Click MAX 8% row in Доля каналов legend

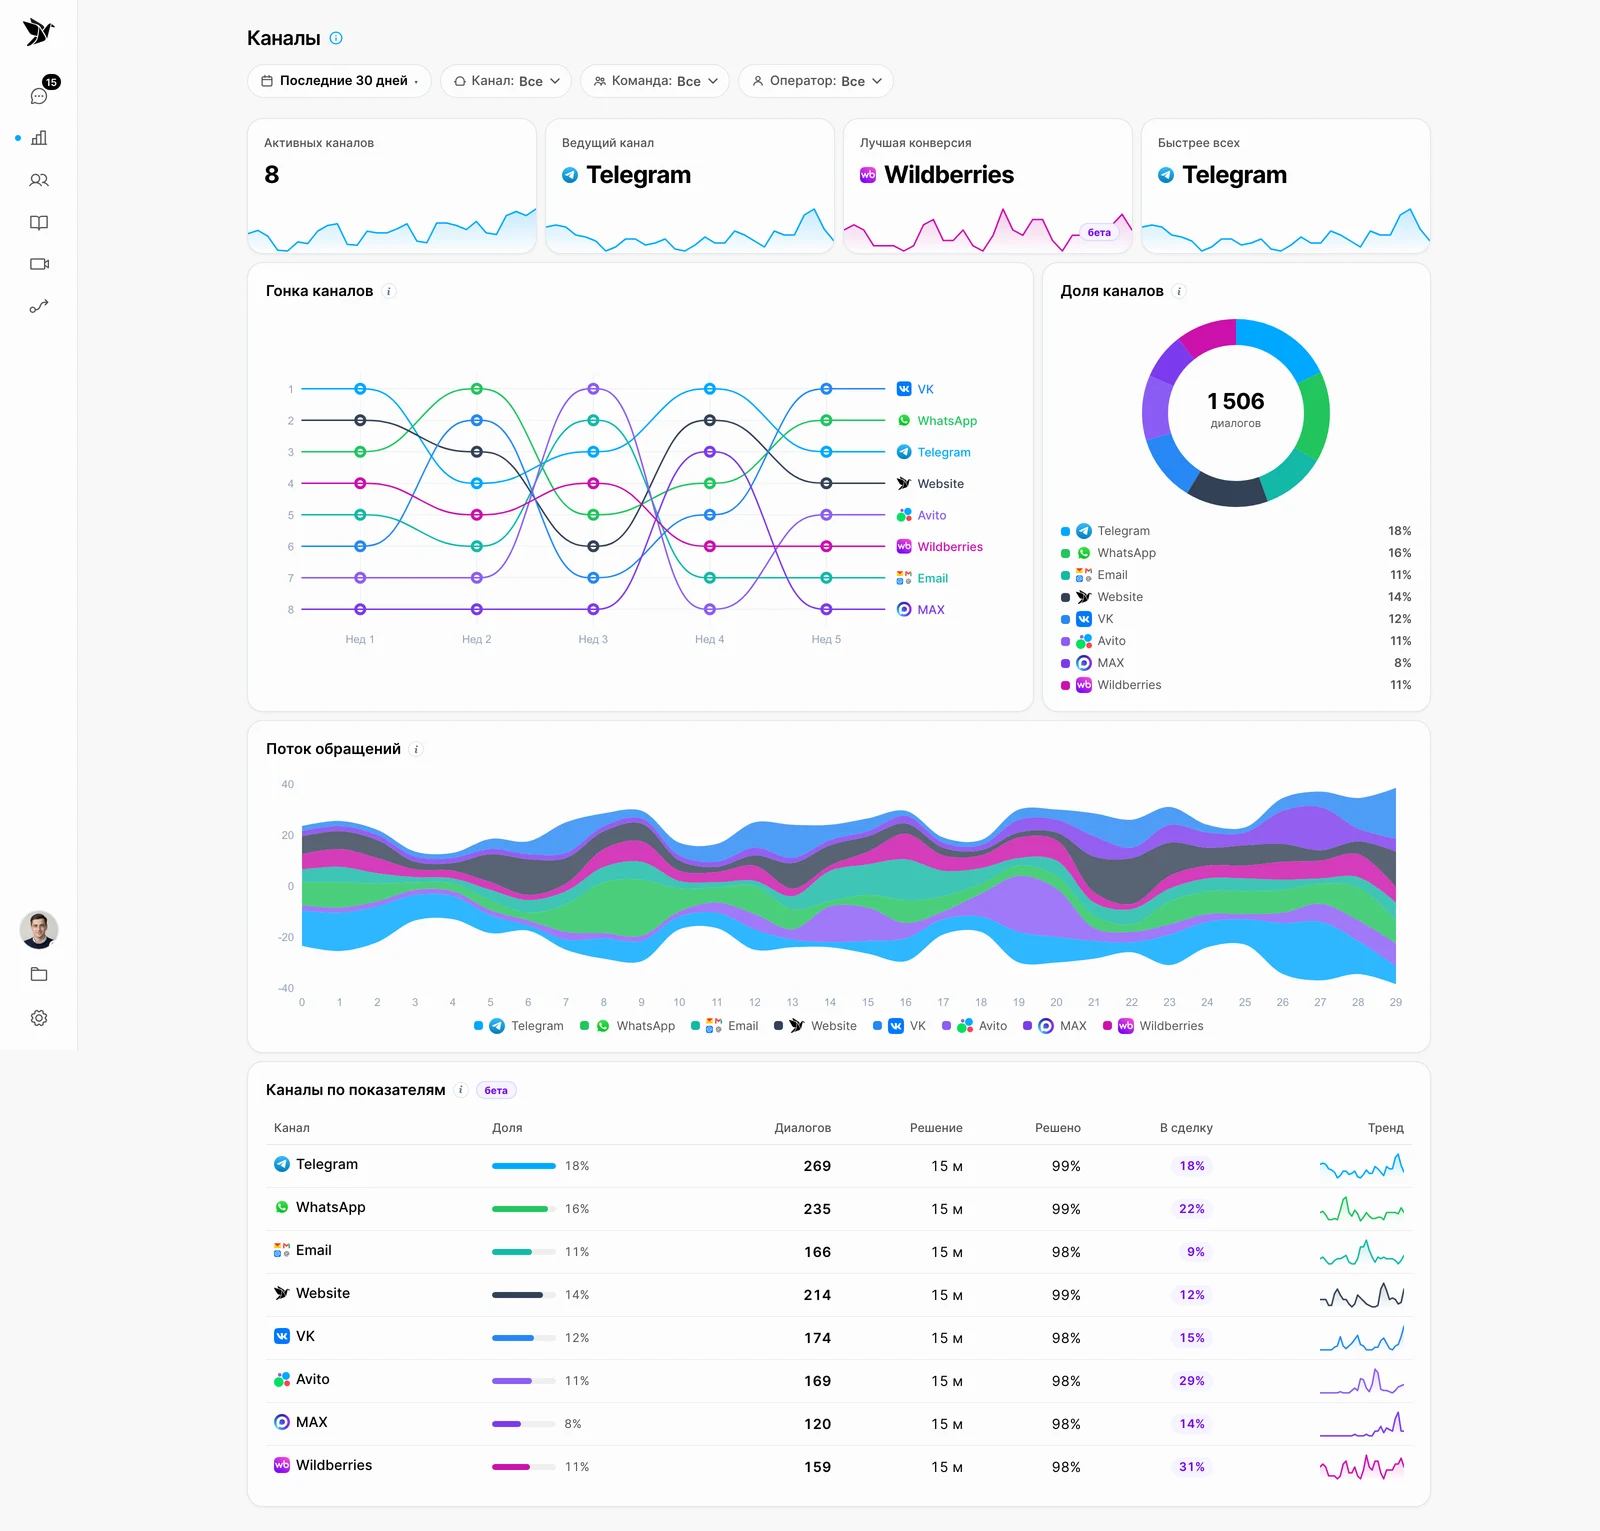coord(1236,663)
